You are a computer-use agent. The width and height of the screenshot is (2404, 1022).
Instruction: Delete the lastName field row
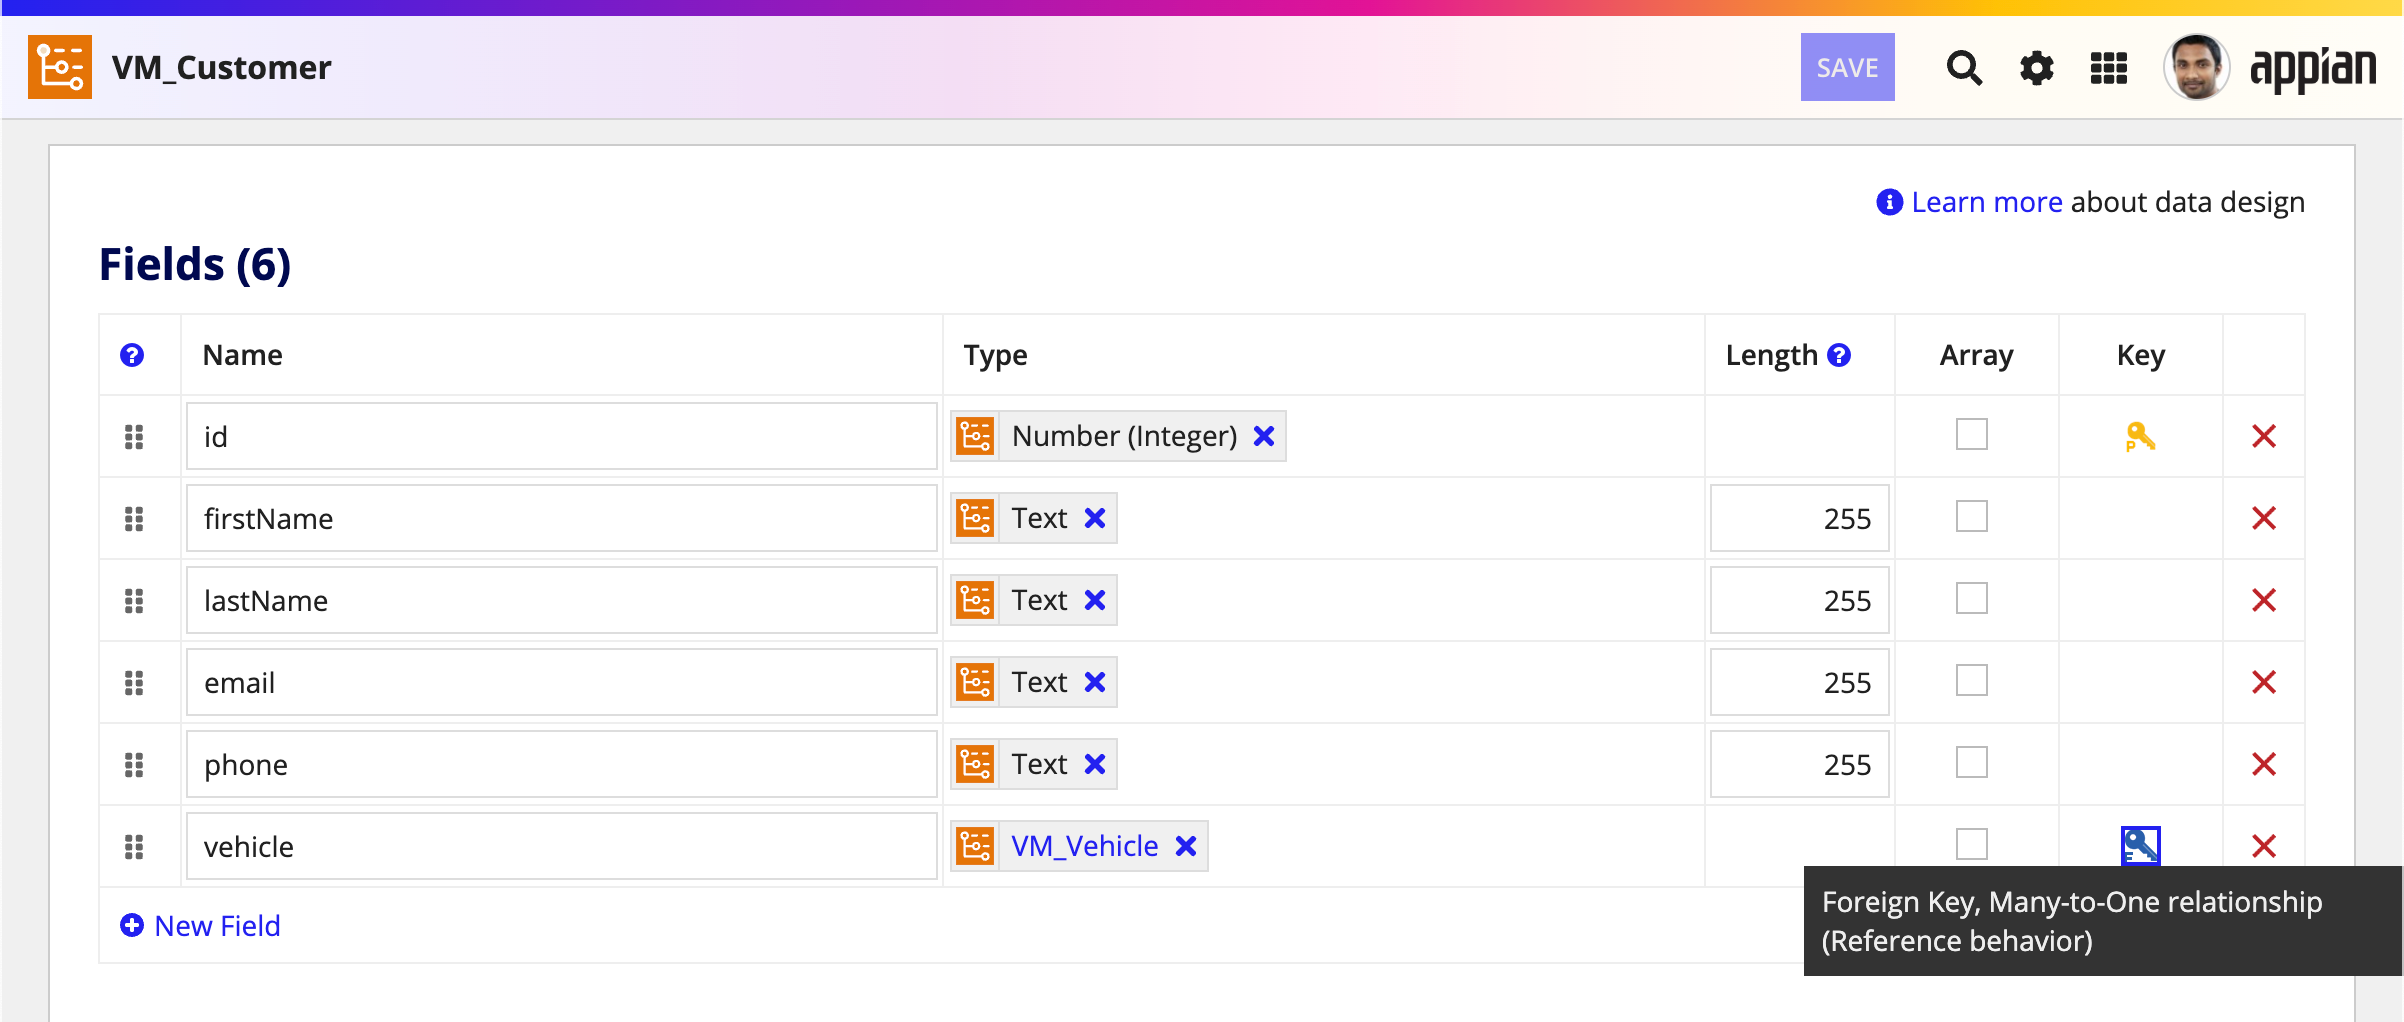(x=2264, y=600)
